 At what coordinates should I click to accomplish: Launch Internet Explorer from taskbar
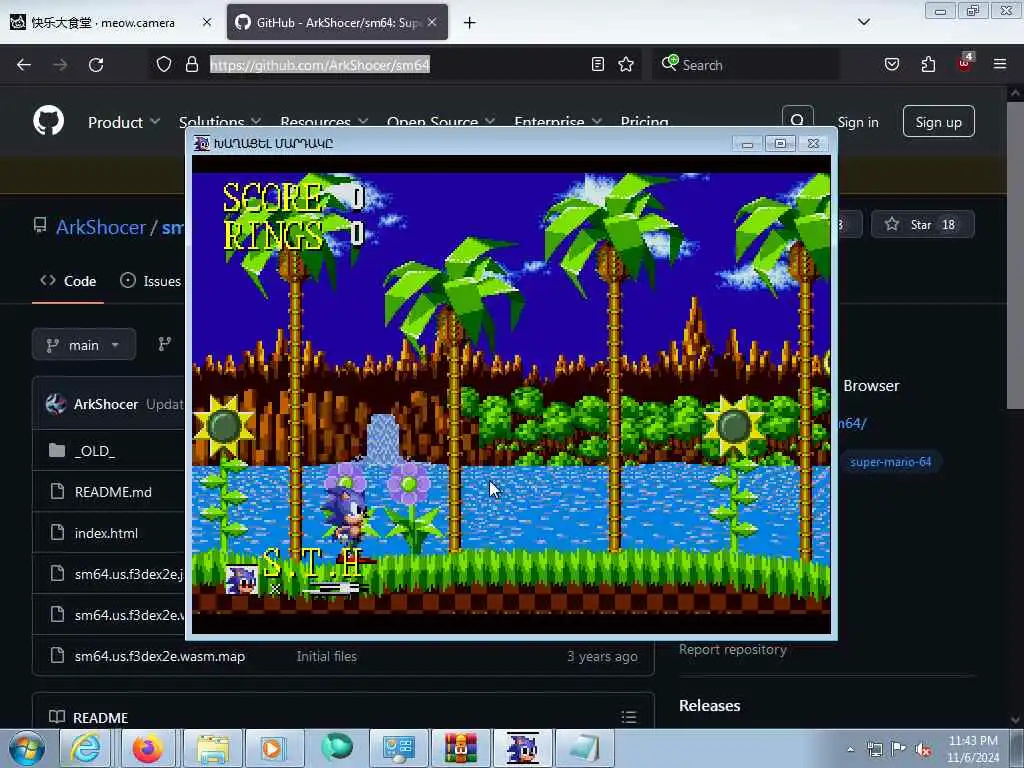click(x=86, y=748)
